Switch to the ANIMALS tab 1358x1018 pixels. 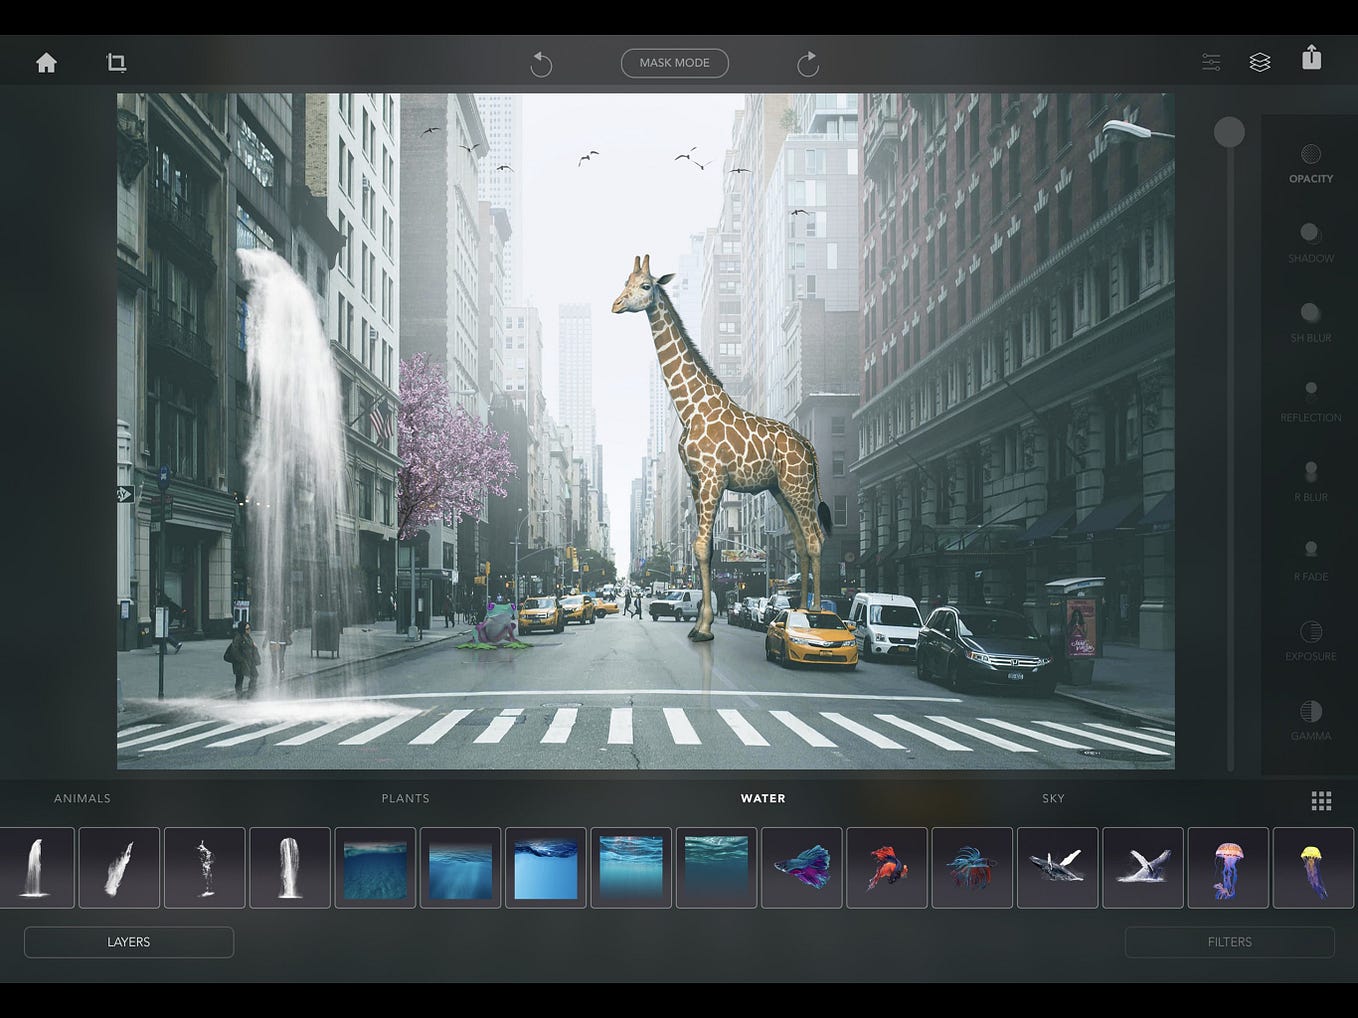(81, 798)
